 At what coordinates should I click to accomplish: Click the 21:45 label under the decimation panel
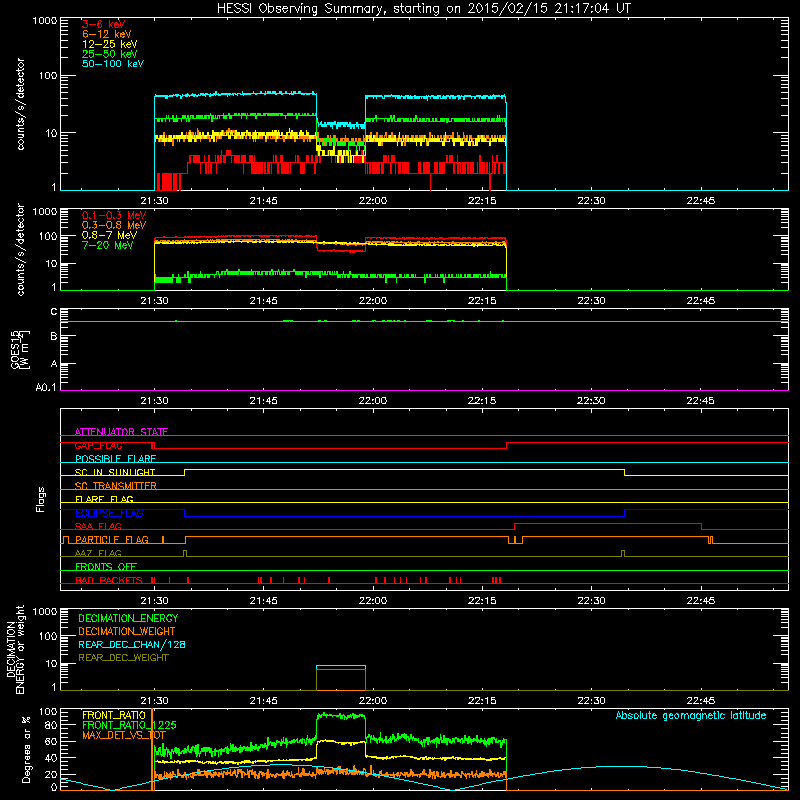pyautogui.click(x=263, y=701)
